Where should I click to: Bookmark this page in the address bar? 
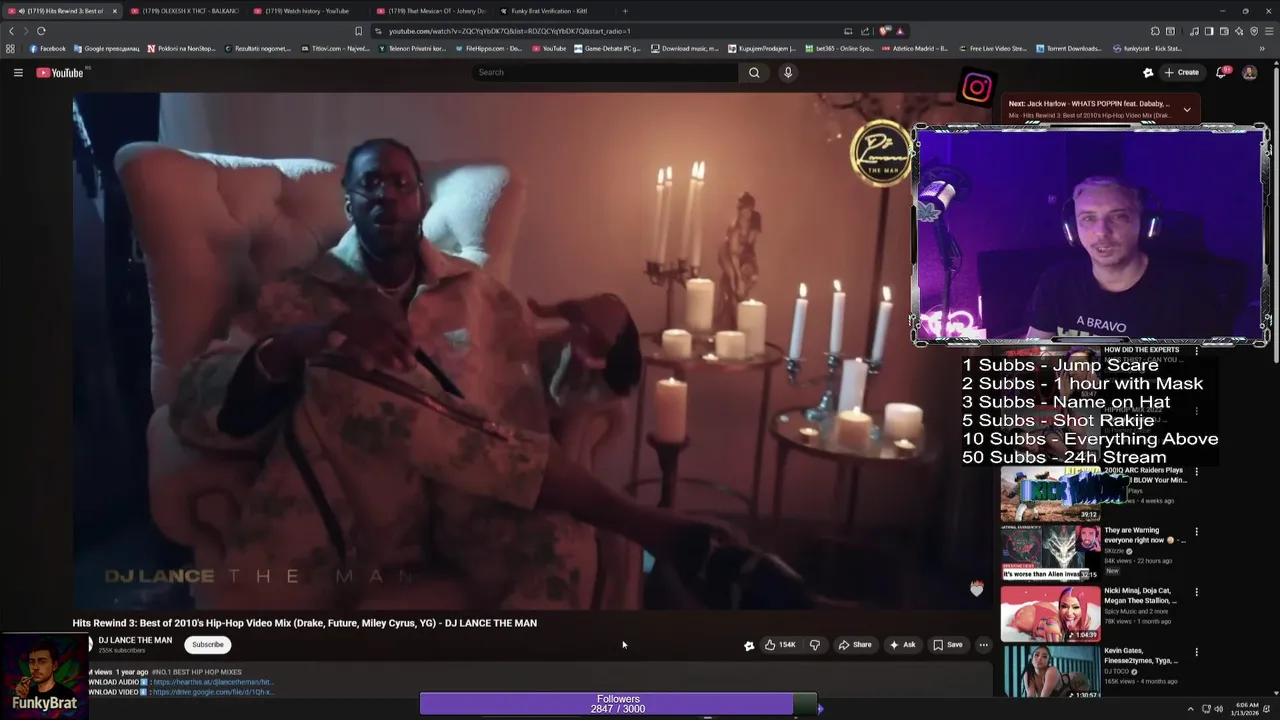[x=358, y=31]
